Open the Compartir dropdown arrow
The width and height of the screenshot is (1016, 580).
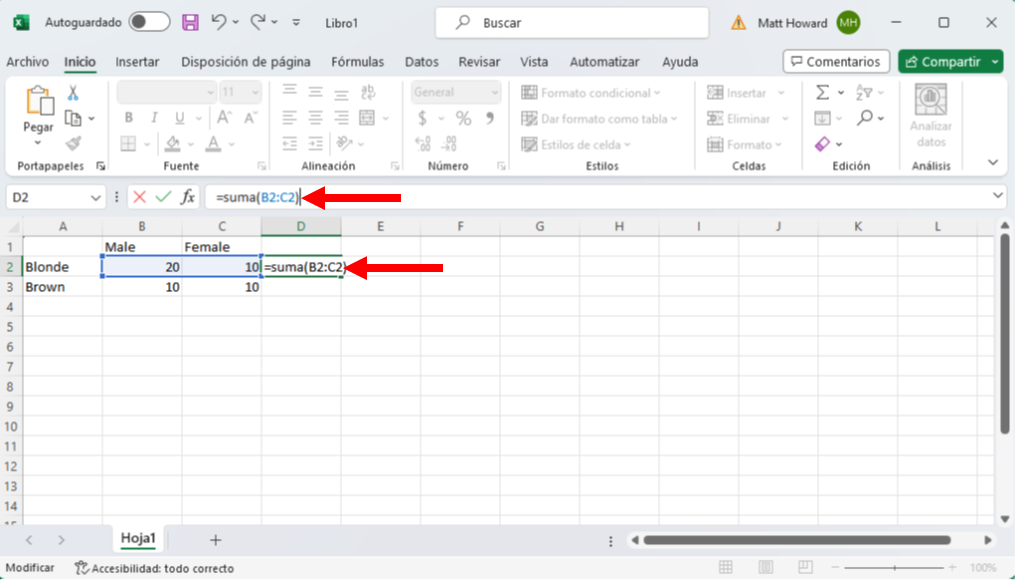995,62
